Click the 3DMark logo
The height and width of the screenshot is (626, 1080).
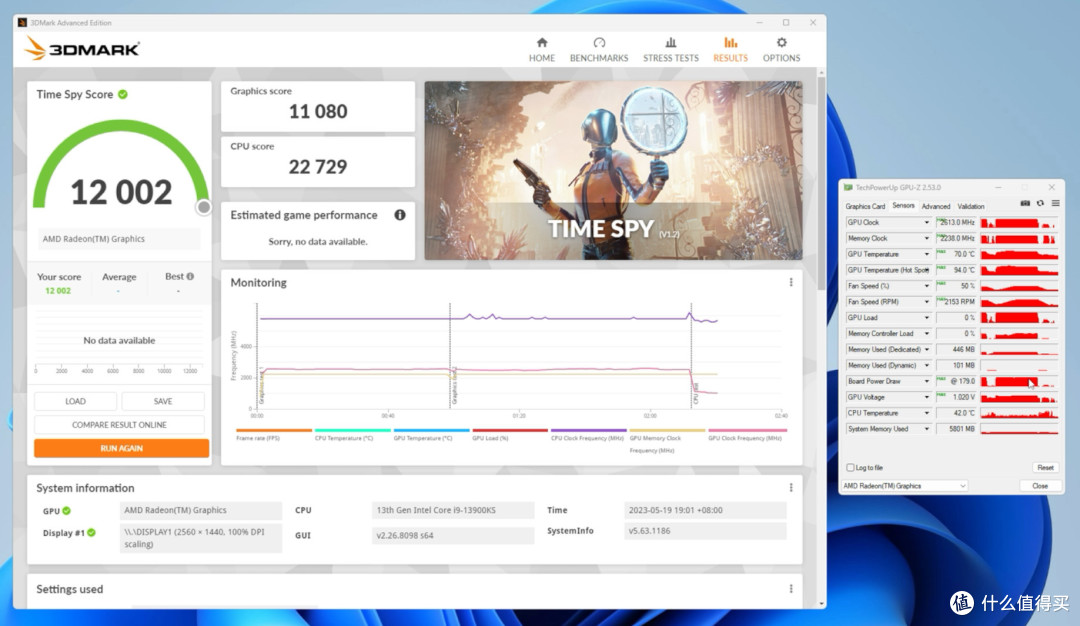[x=82, y=49]
